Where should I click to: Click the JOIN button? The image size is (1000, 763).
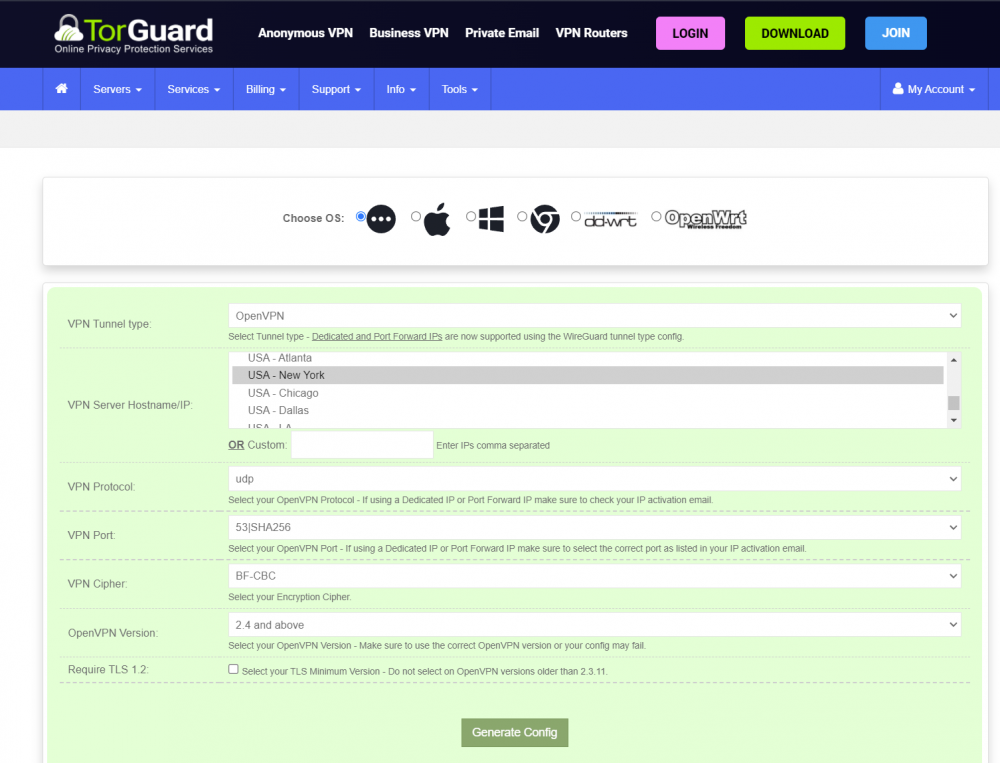895,33
